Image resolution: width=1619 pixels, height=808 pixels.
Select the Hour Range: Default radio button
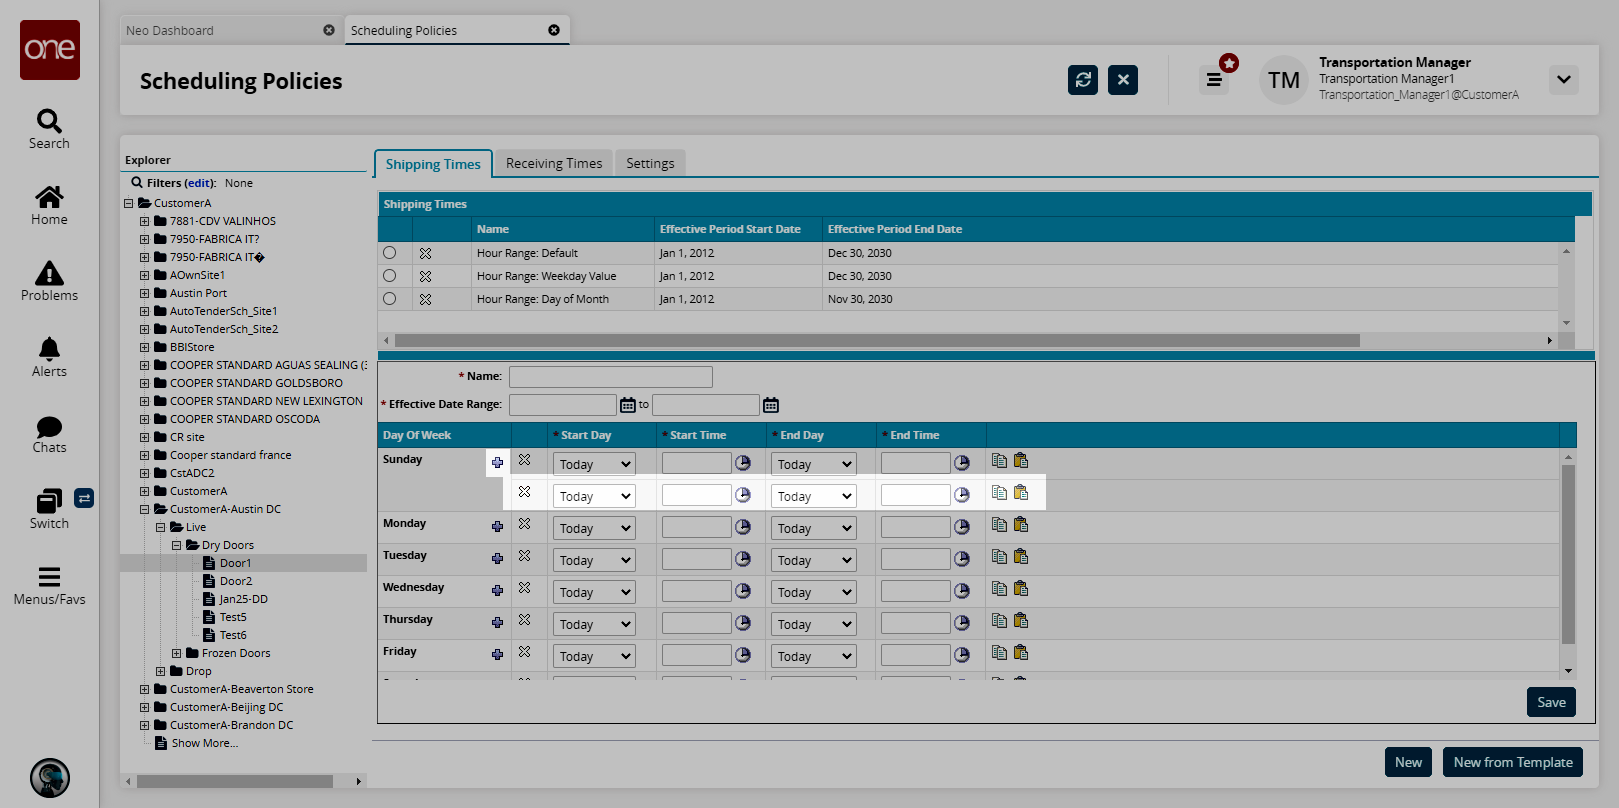(390, 253)
